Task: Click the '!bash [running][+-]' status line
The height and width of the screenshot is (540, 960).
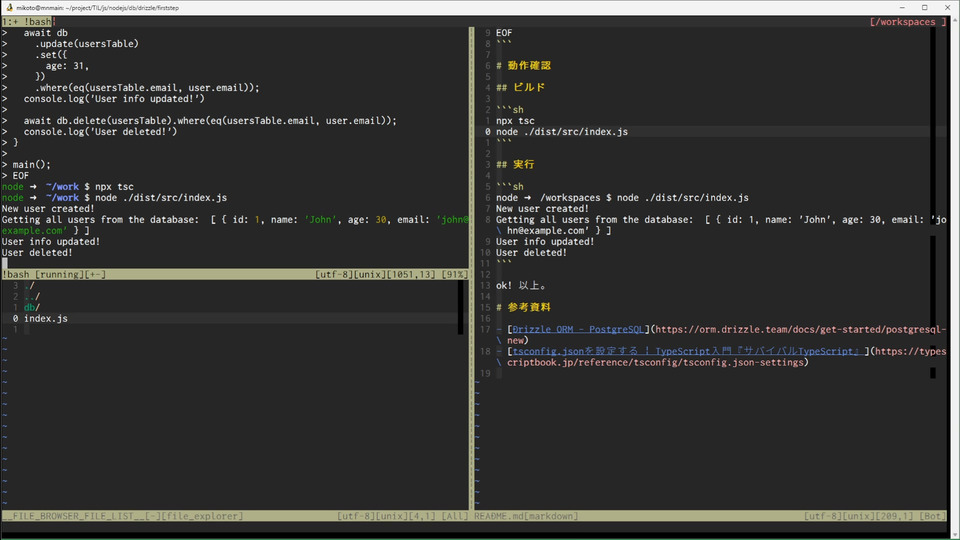Action: (x=234, y=274)
